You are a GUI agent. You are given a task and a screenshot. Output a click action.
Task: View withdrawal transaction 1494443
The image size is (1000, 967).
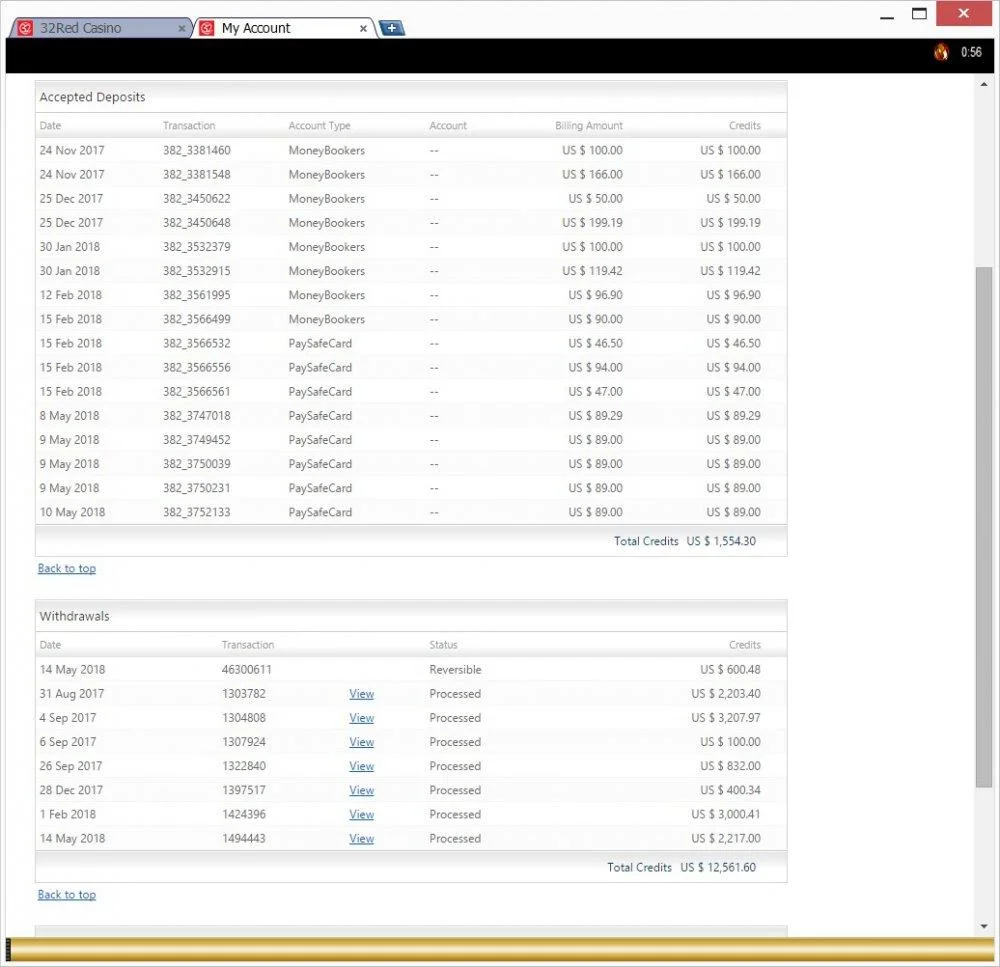(362, 839)
